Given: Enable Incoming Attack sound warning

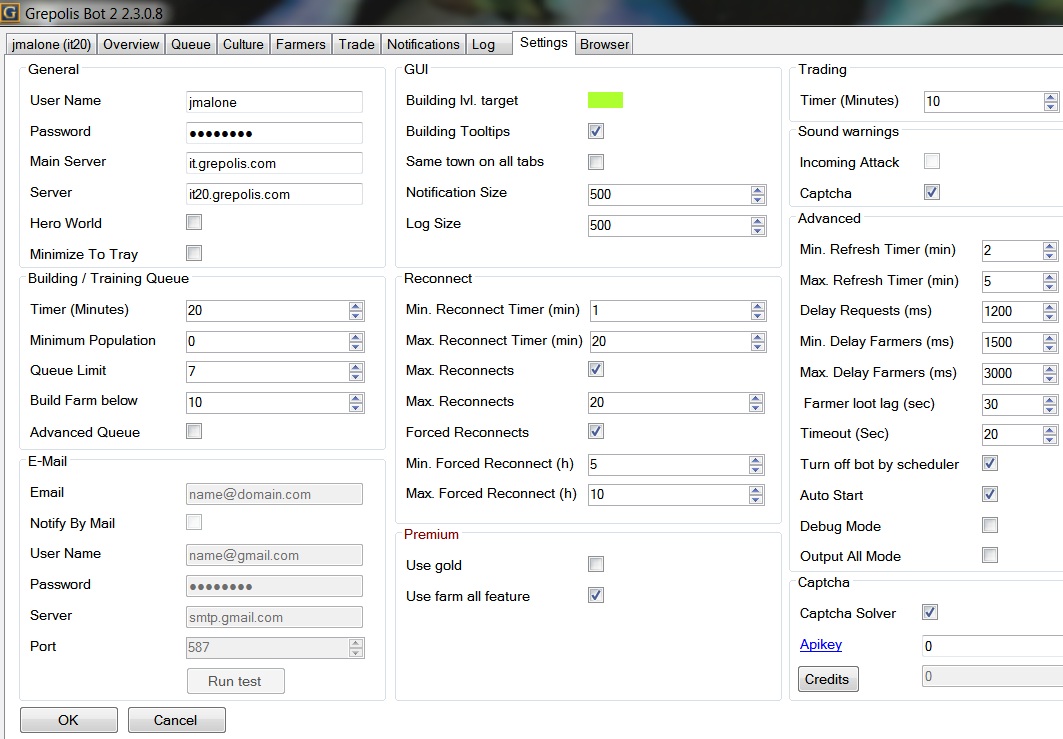Looking at the screenshot, I should 932,161.
